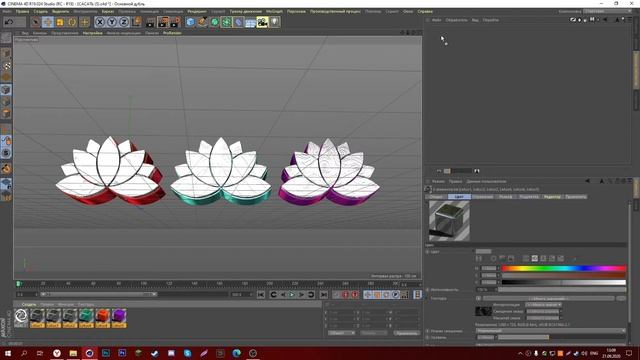
Task: Open render settings clapperboard with gear icon
Action: pos(176,22)
